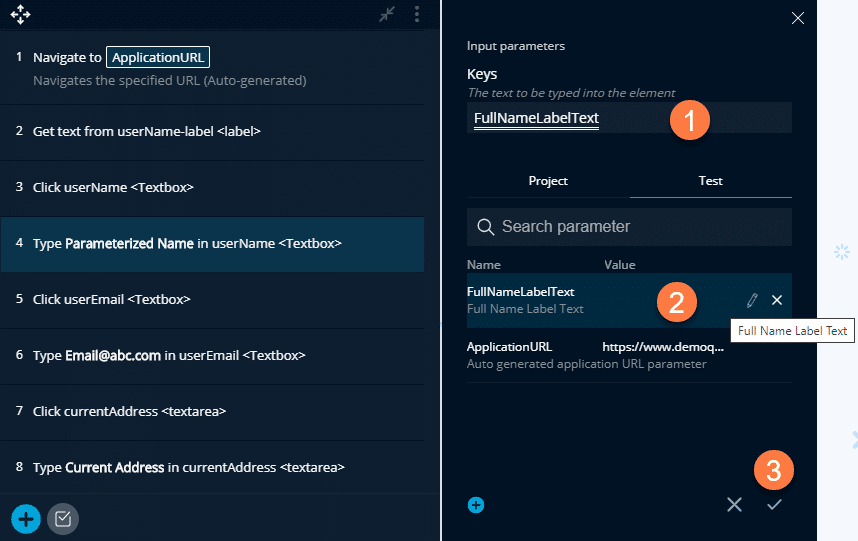The height and width of the screenshot is (541, 858).
Task: Click the Search parameter field
Action: click(x=629, y=226)
